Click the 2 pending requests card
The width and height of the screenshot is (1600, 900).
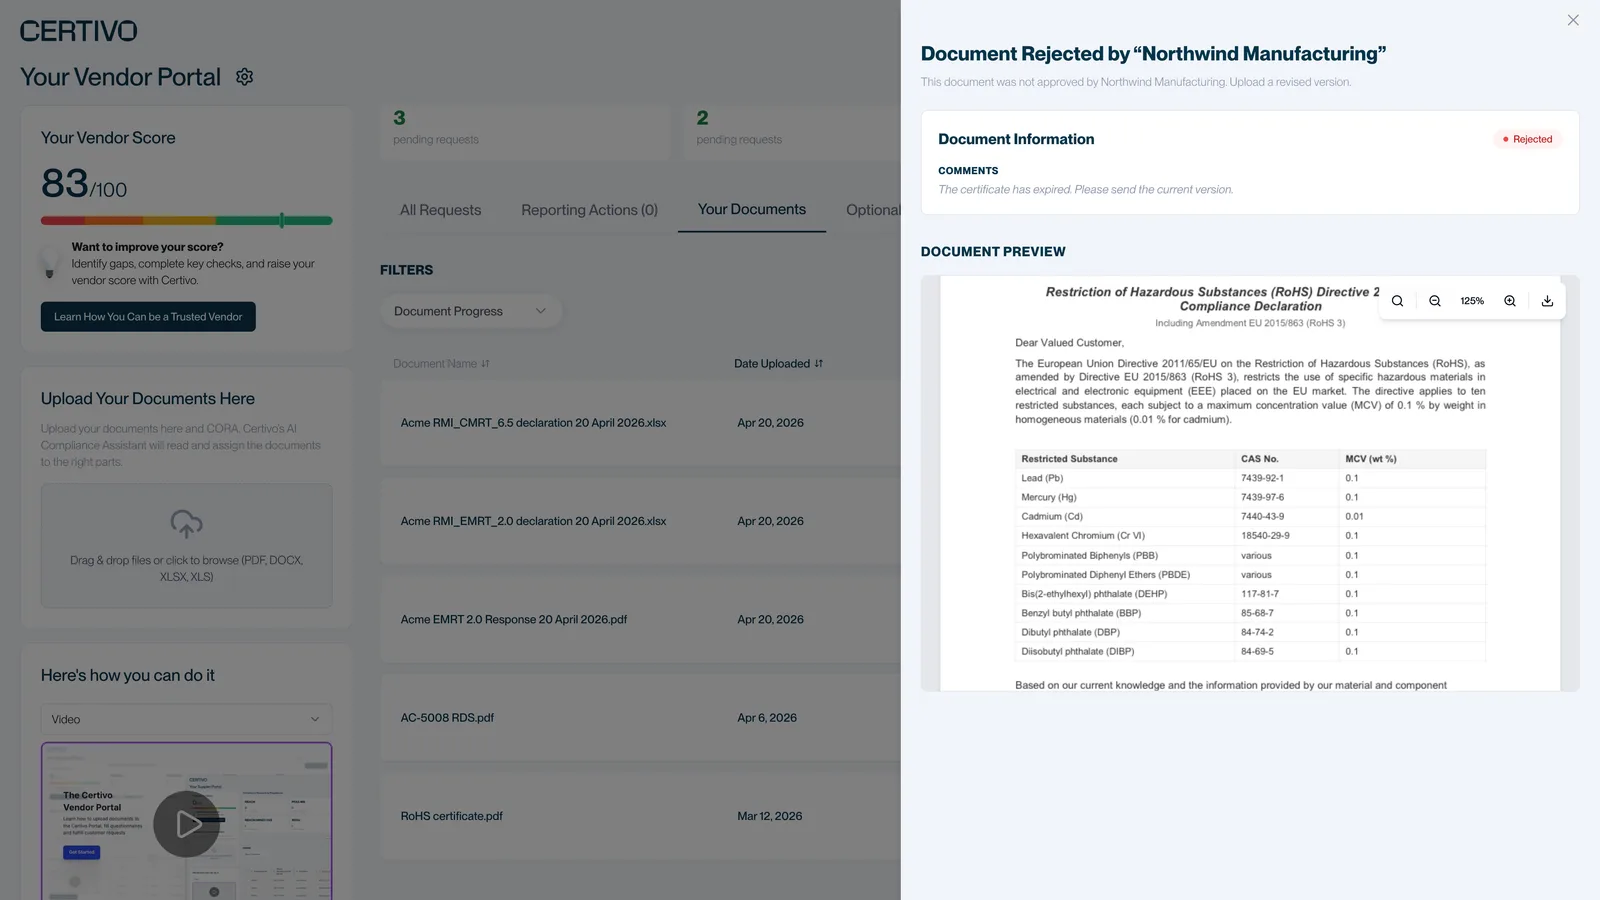(792, 132)
